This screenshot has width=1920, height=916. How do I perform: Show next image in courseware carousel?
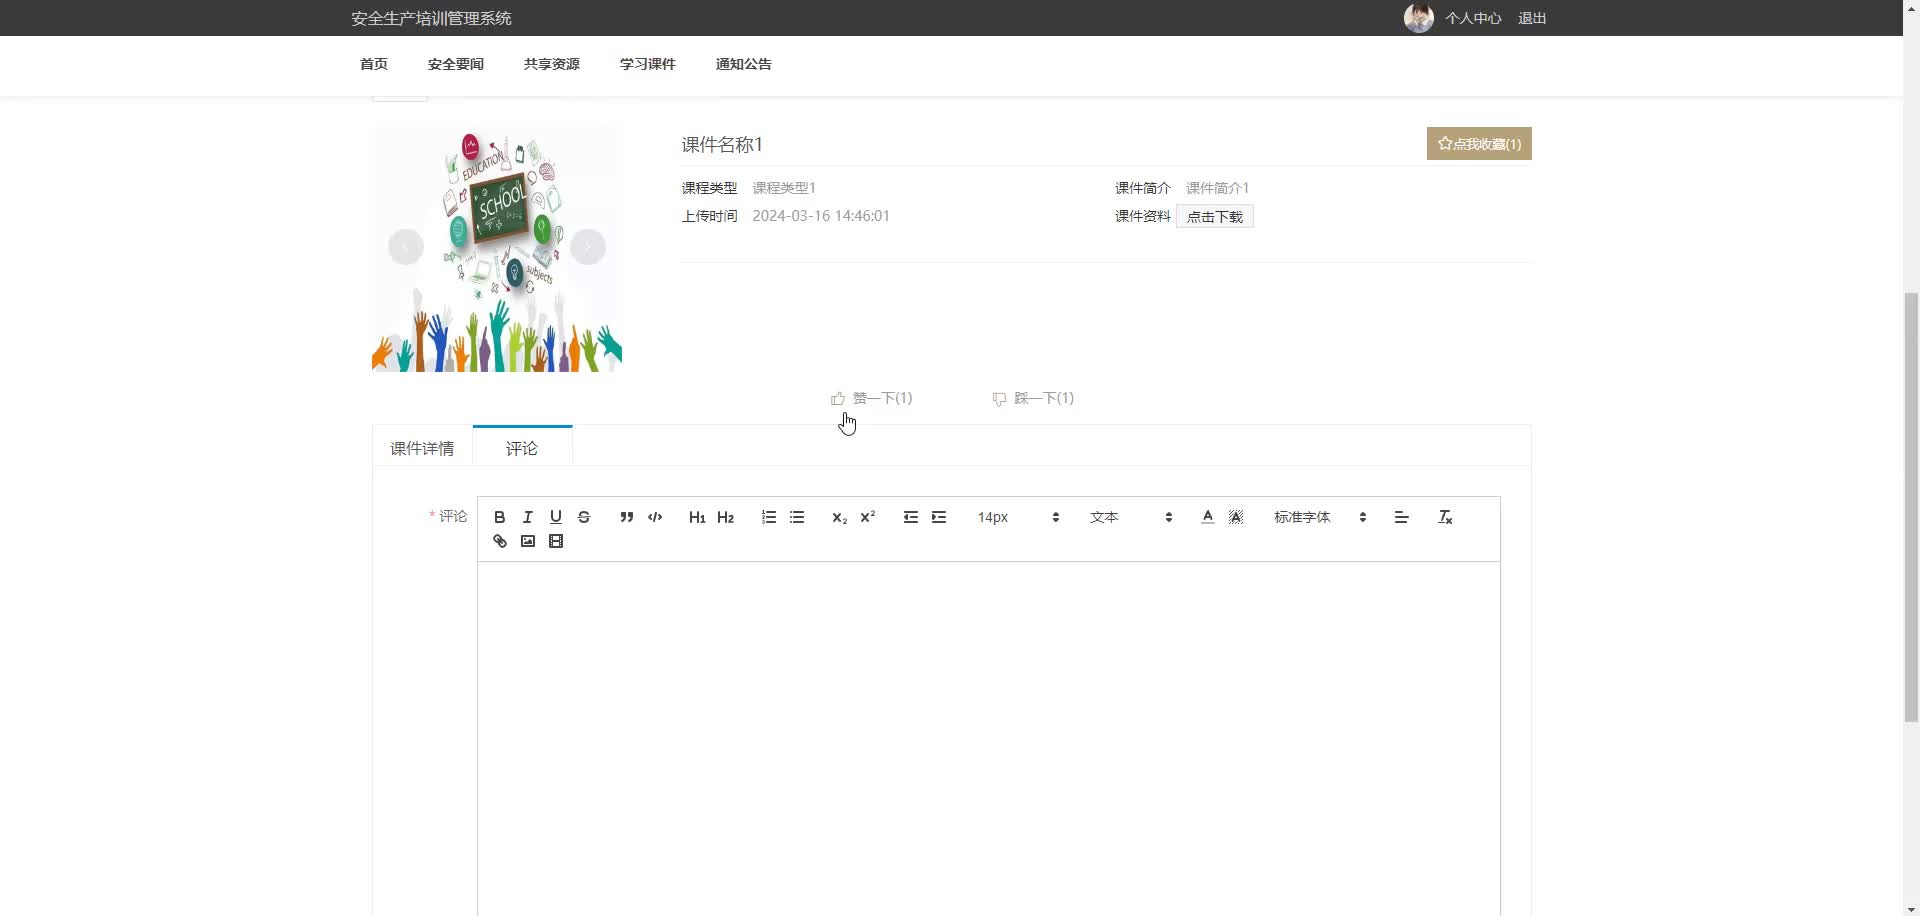pyautogui.click(x=588, y=246)
